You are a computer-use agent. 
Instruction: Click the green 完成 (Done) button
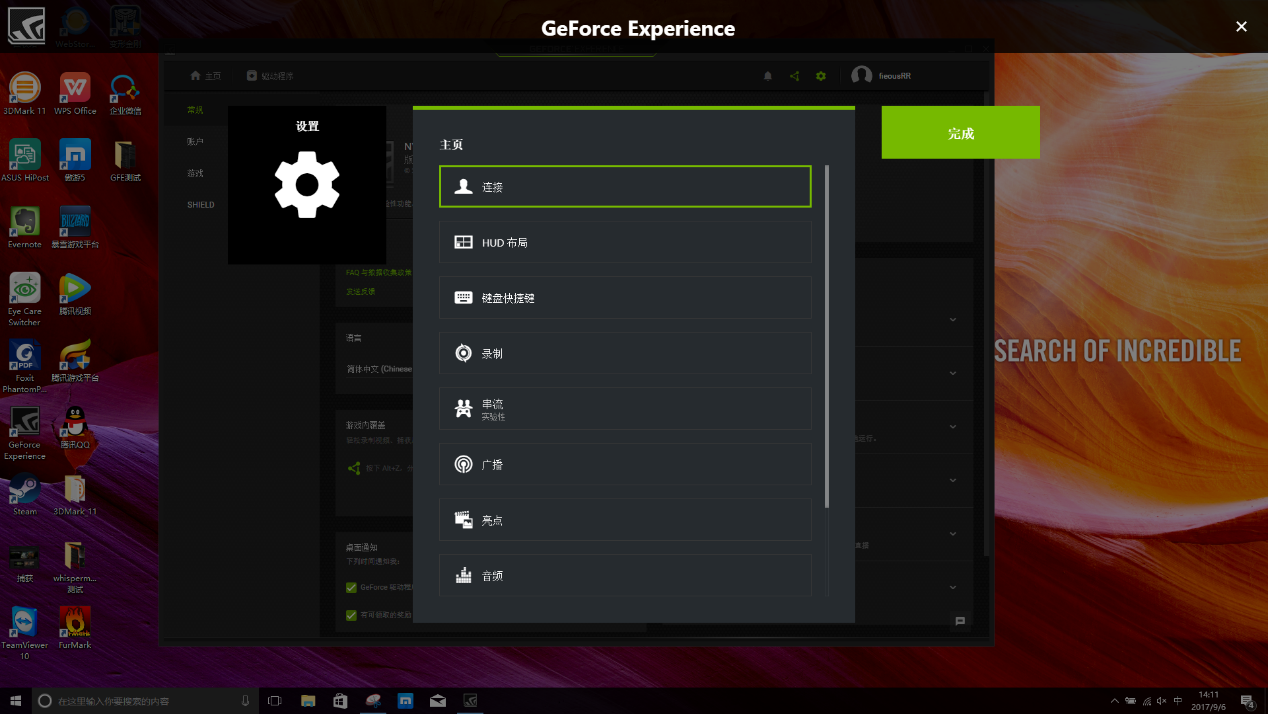pyautogui.click(x=960, y=132)
